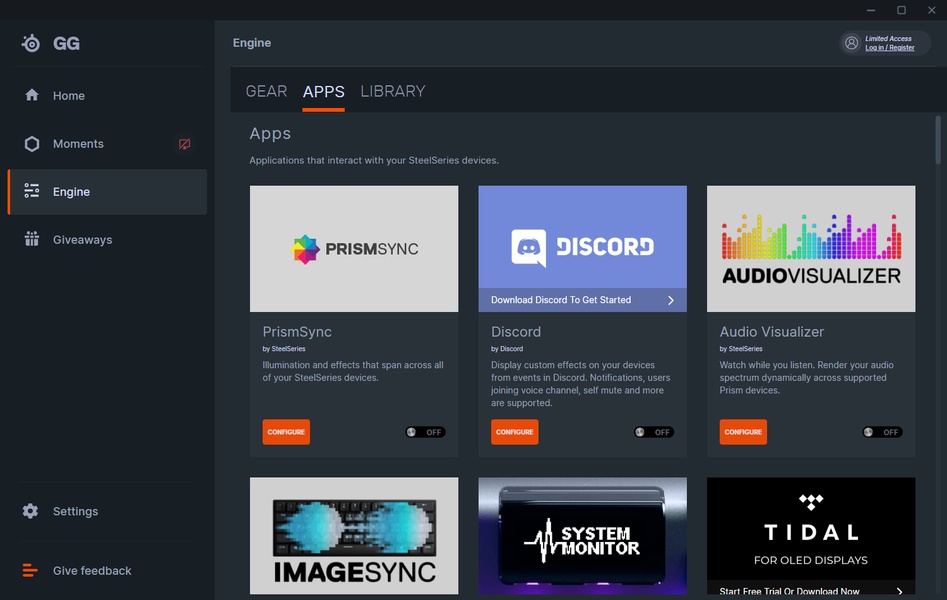Click the vertical scrollbar on the right
The height and width of the screenshot is (600, 947).
click(938, 140)
